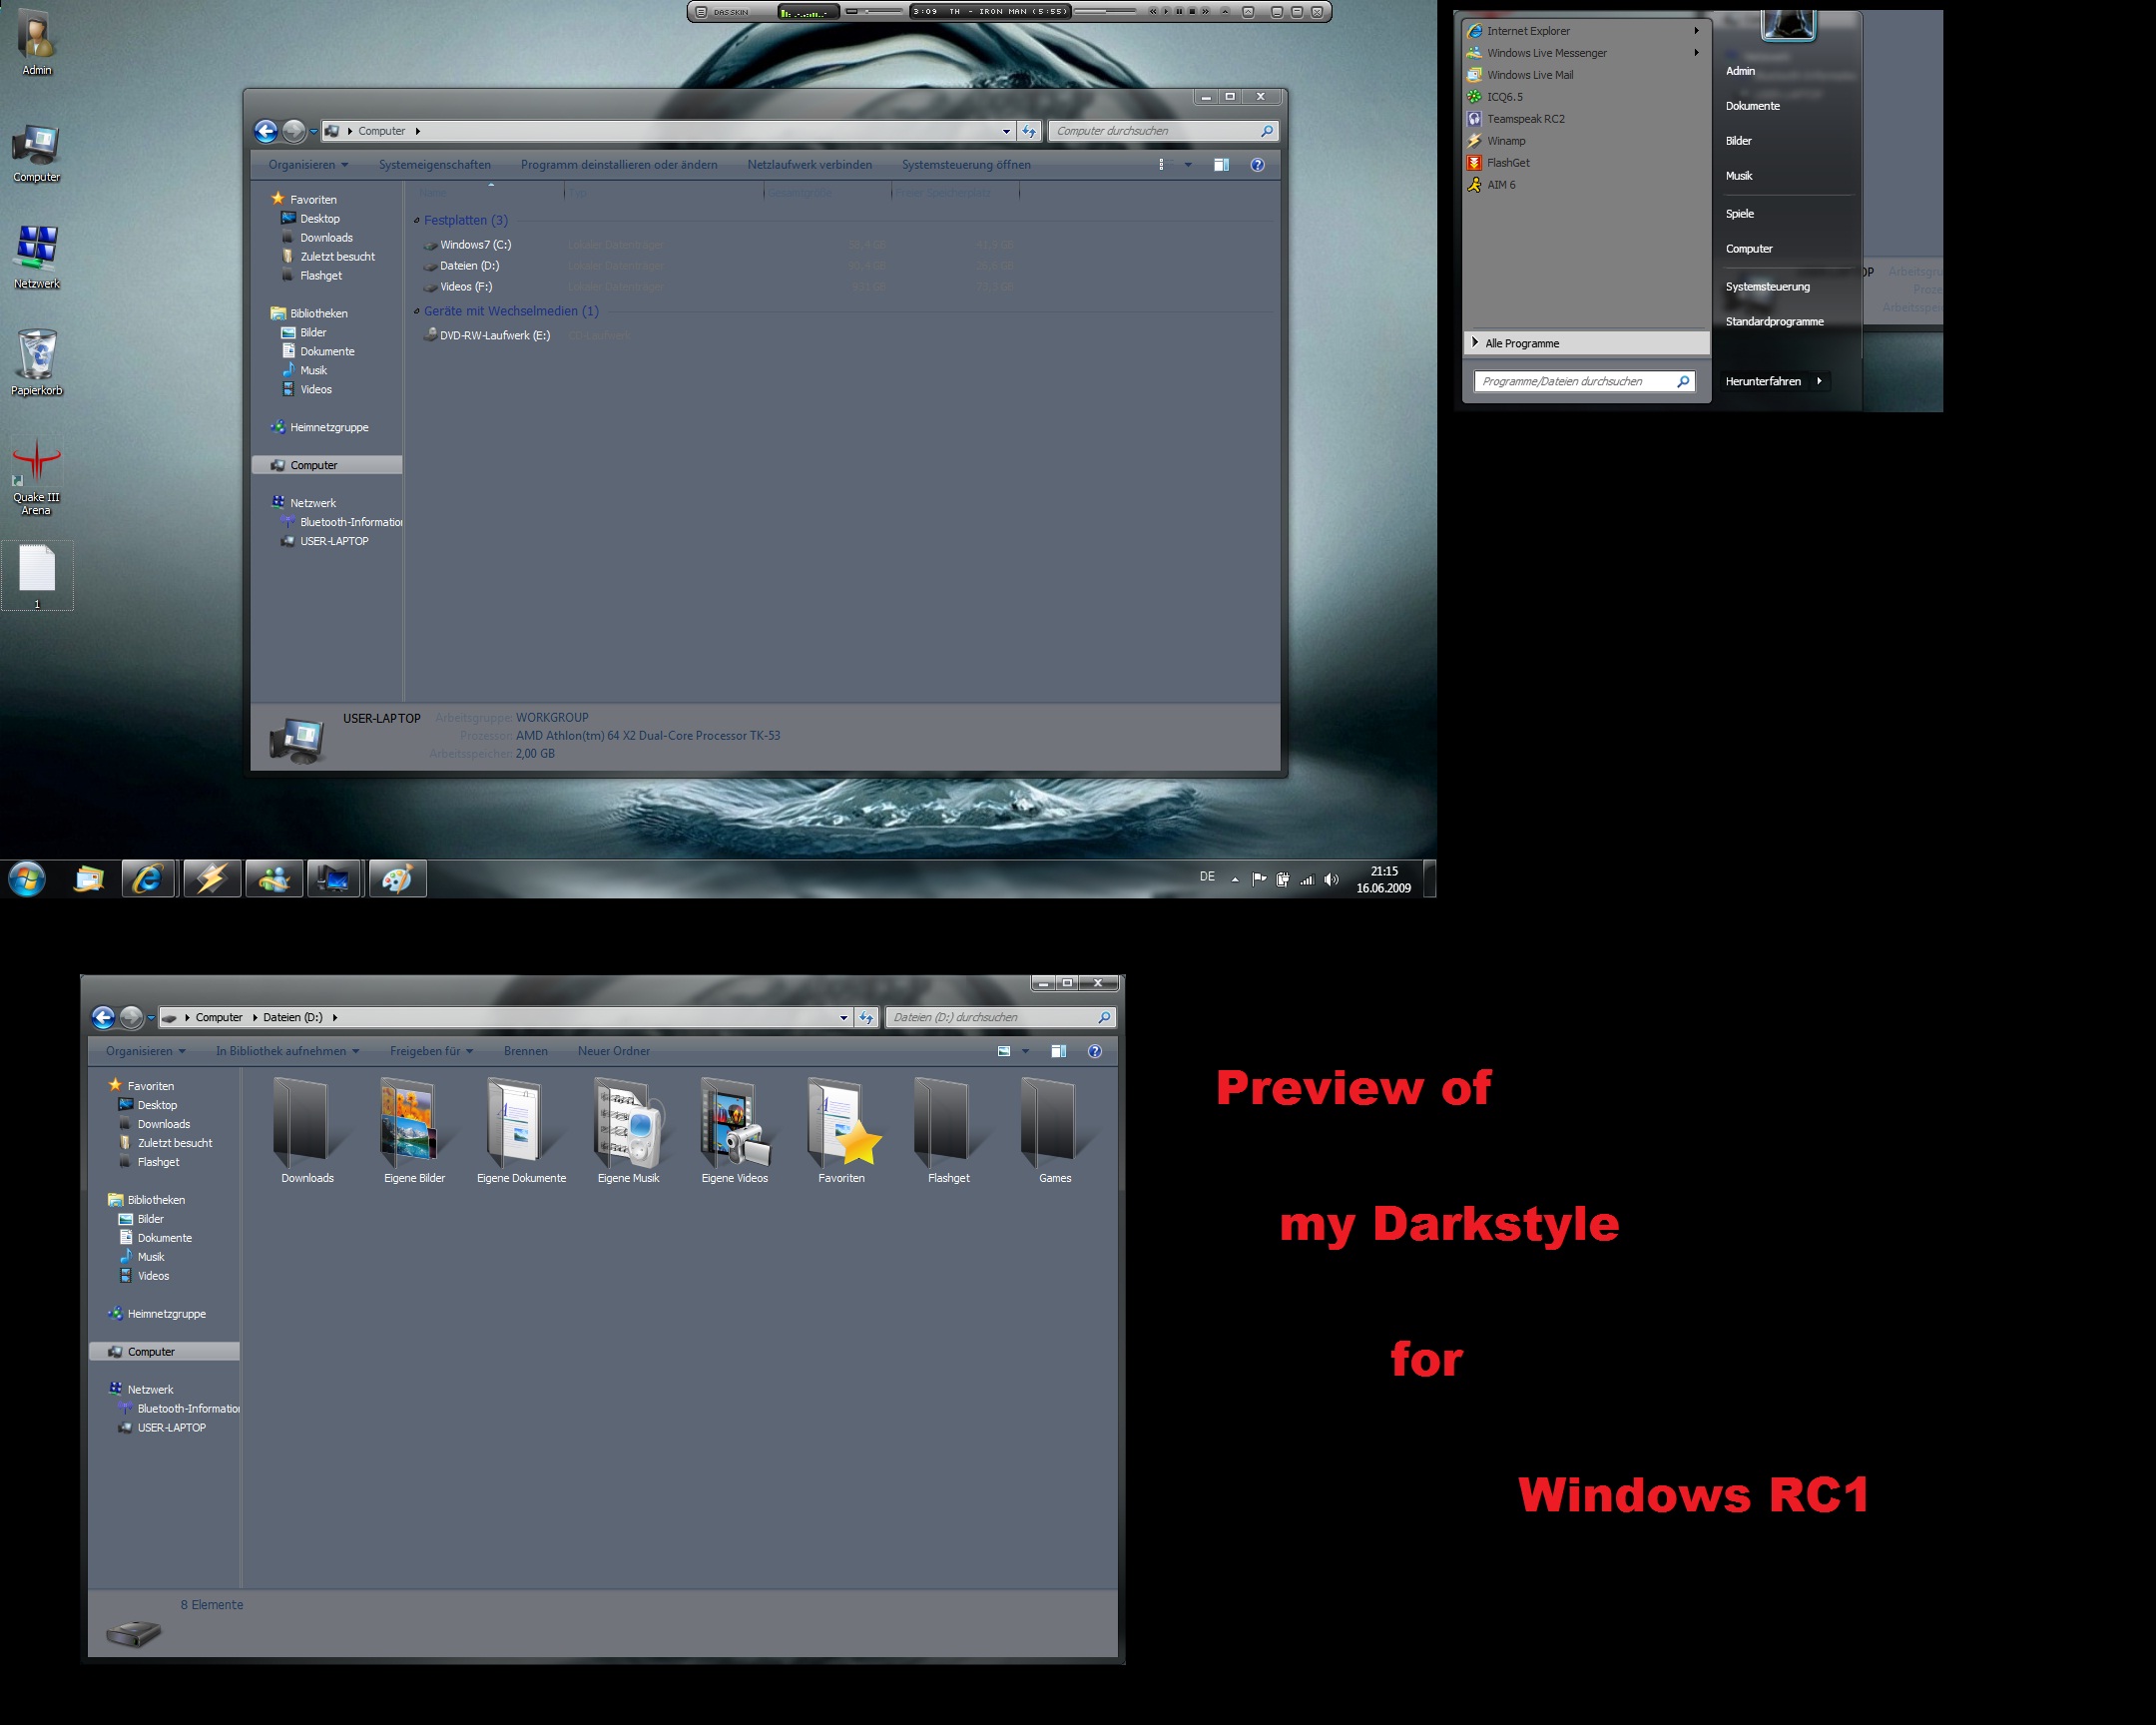Toggle preview pane in Dateien (D:) window
Viewport: 2156px width, 1725px height.
[1058, 1051]
